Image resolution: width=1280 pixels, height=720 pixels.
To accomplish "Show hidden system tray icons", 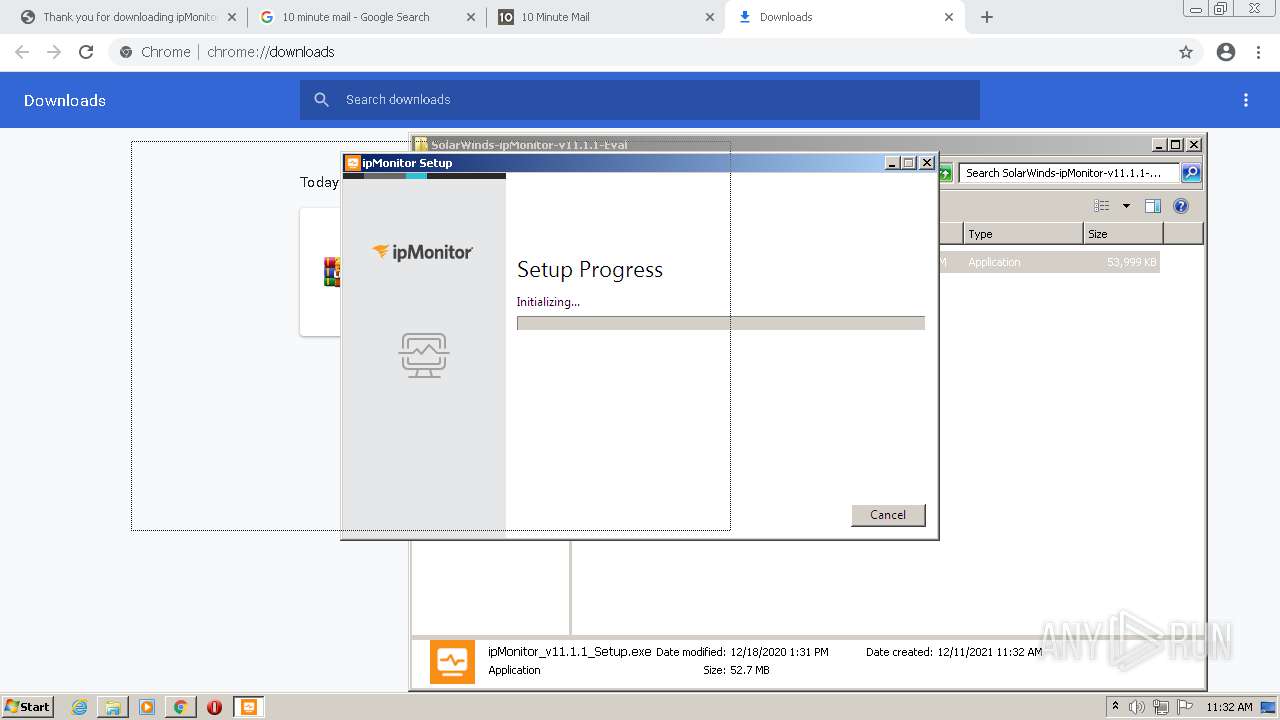I will (1115, 706).
